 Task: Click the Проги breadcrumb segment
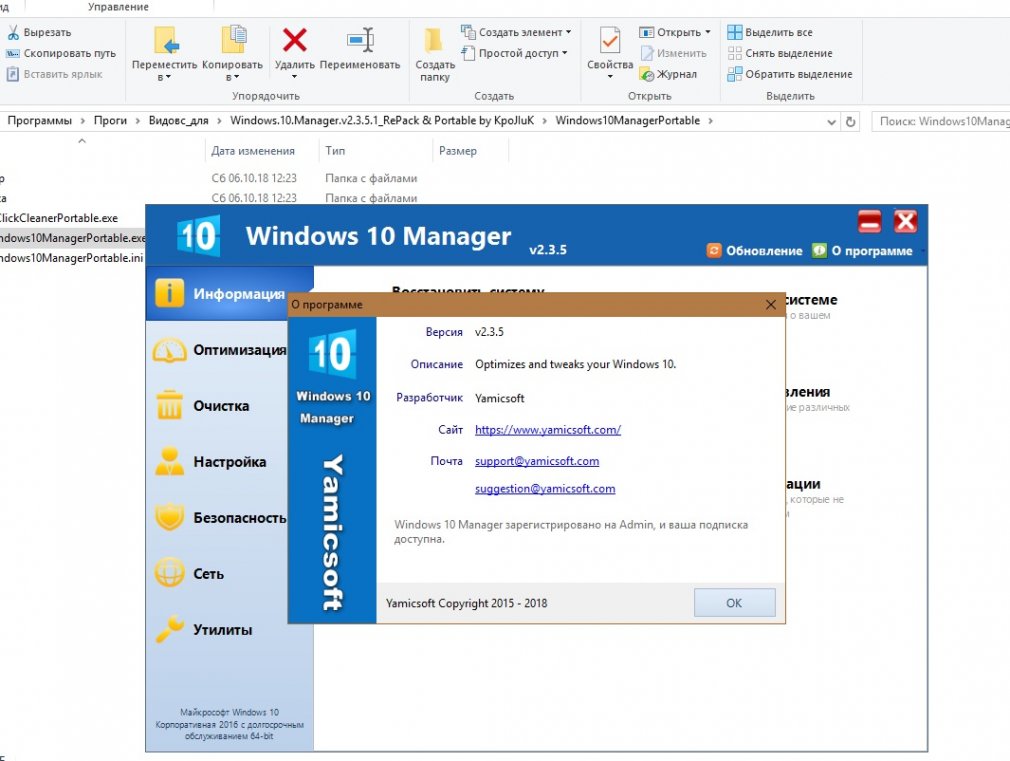click(110, 120)
